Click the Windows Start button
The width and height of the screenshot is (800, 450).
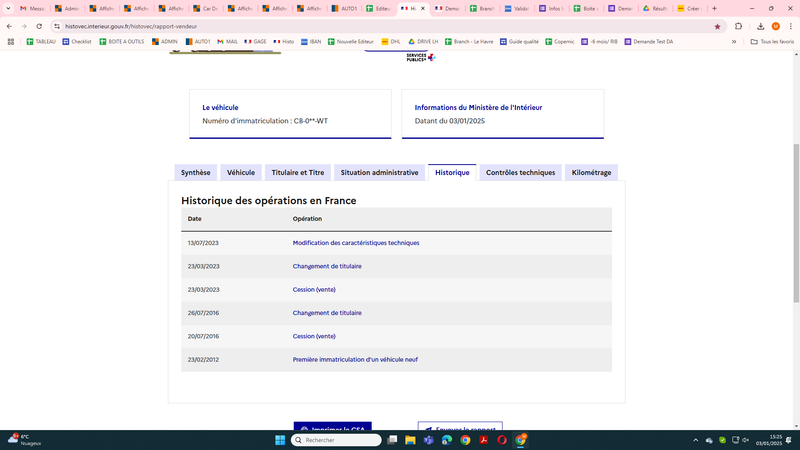(x=280, y=440)
